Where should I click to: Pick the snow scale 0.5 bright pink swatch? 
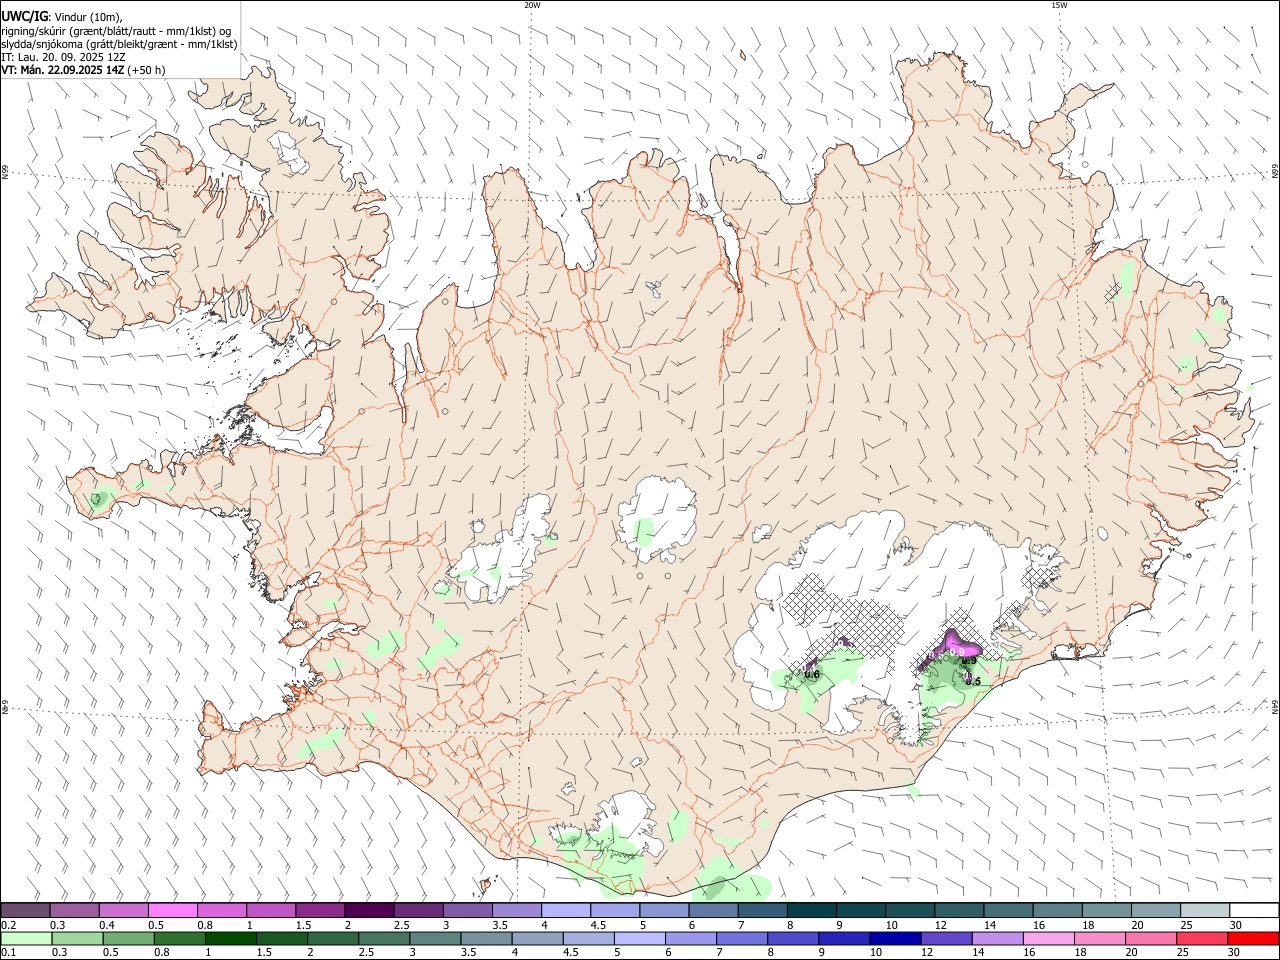tap(172, 910)
